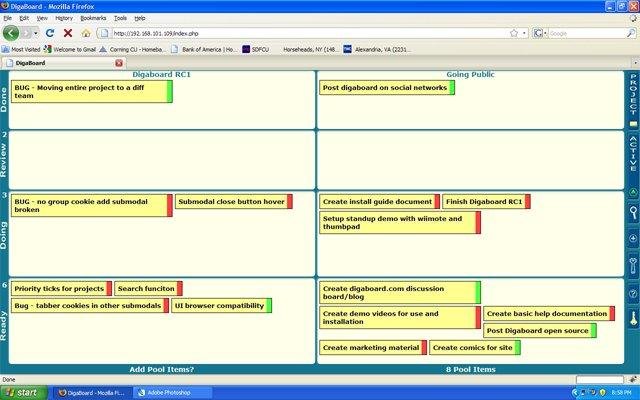Open the File menu
Screen dimensions: 640x400
7,18
